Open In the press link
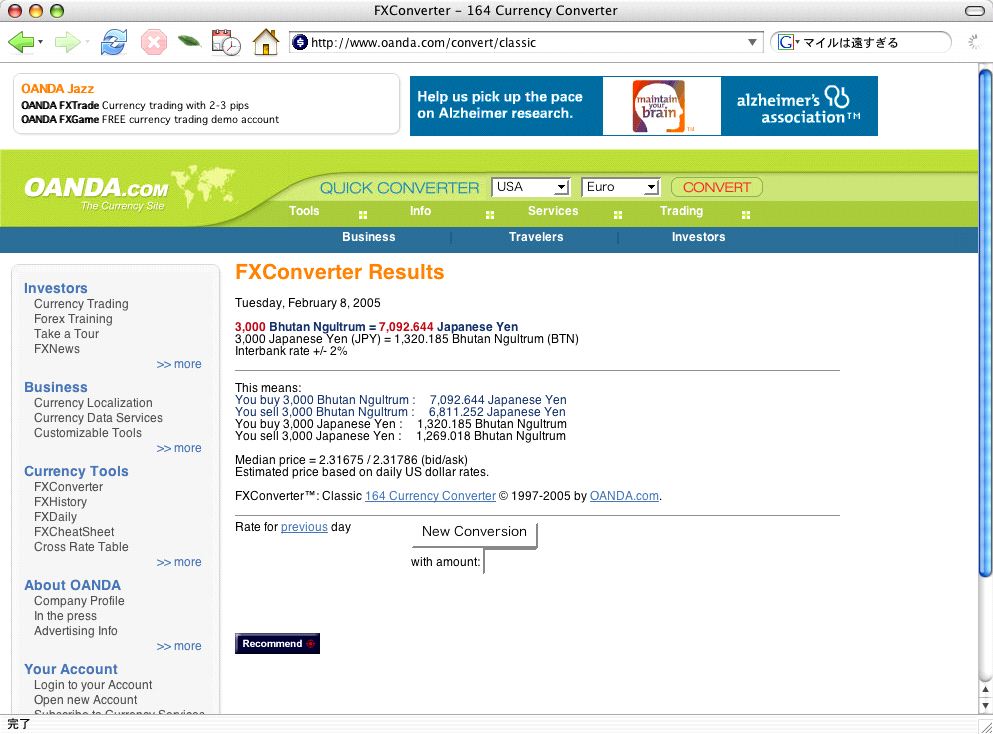Screen dimensions: 993x734 click(x=65, y=616)
